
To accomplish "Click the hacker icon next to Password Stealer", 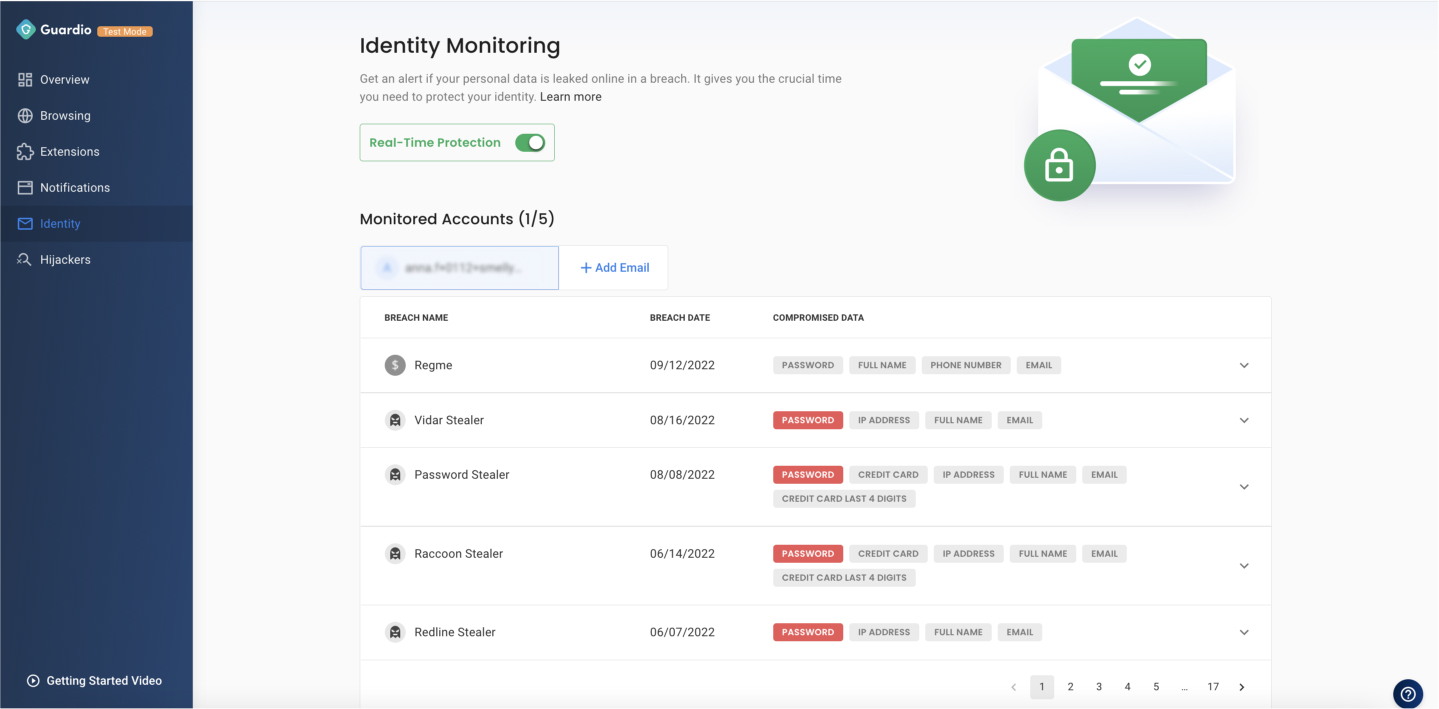I will pyautogui.click(x=395, y=475).
